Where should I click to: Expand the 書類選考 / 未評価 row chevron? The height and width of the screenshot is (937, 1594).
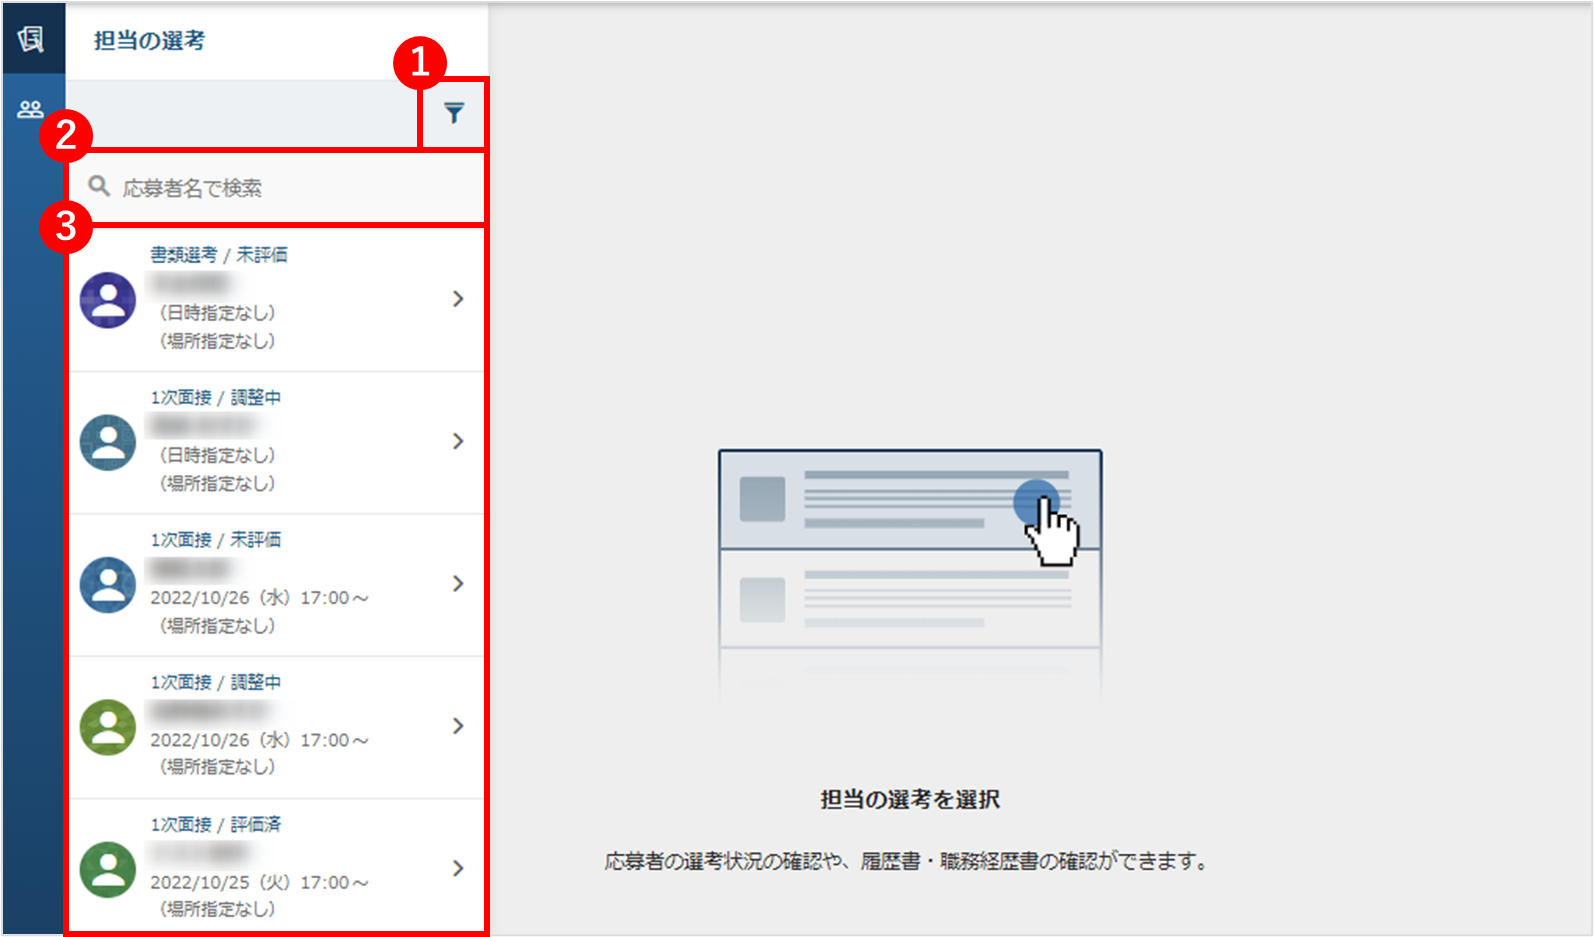(x=458, y=299)
